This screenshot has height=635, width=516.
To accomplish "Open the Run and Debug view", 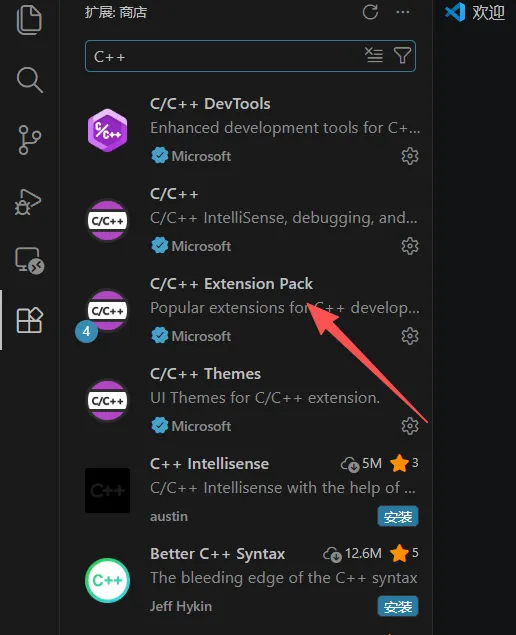I will (28, 201).
